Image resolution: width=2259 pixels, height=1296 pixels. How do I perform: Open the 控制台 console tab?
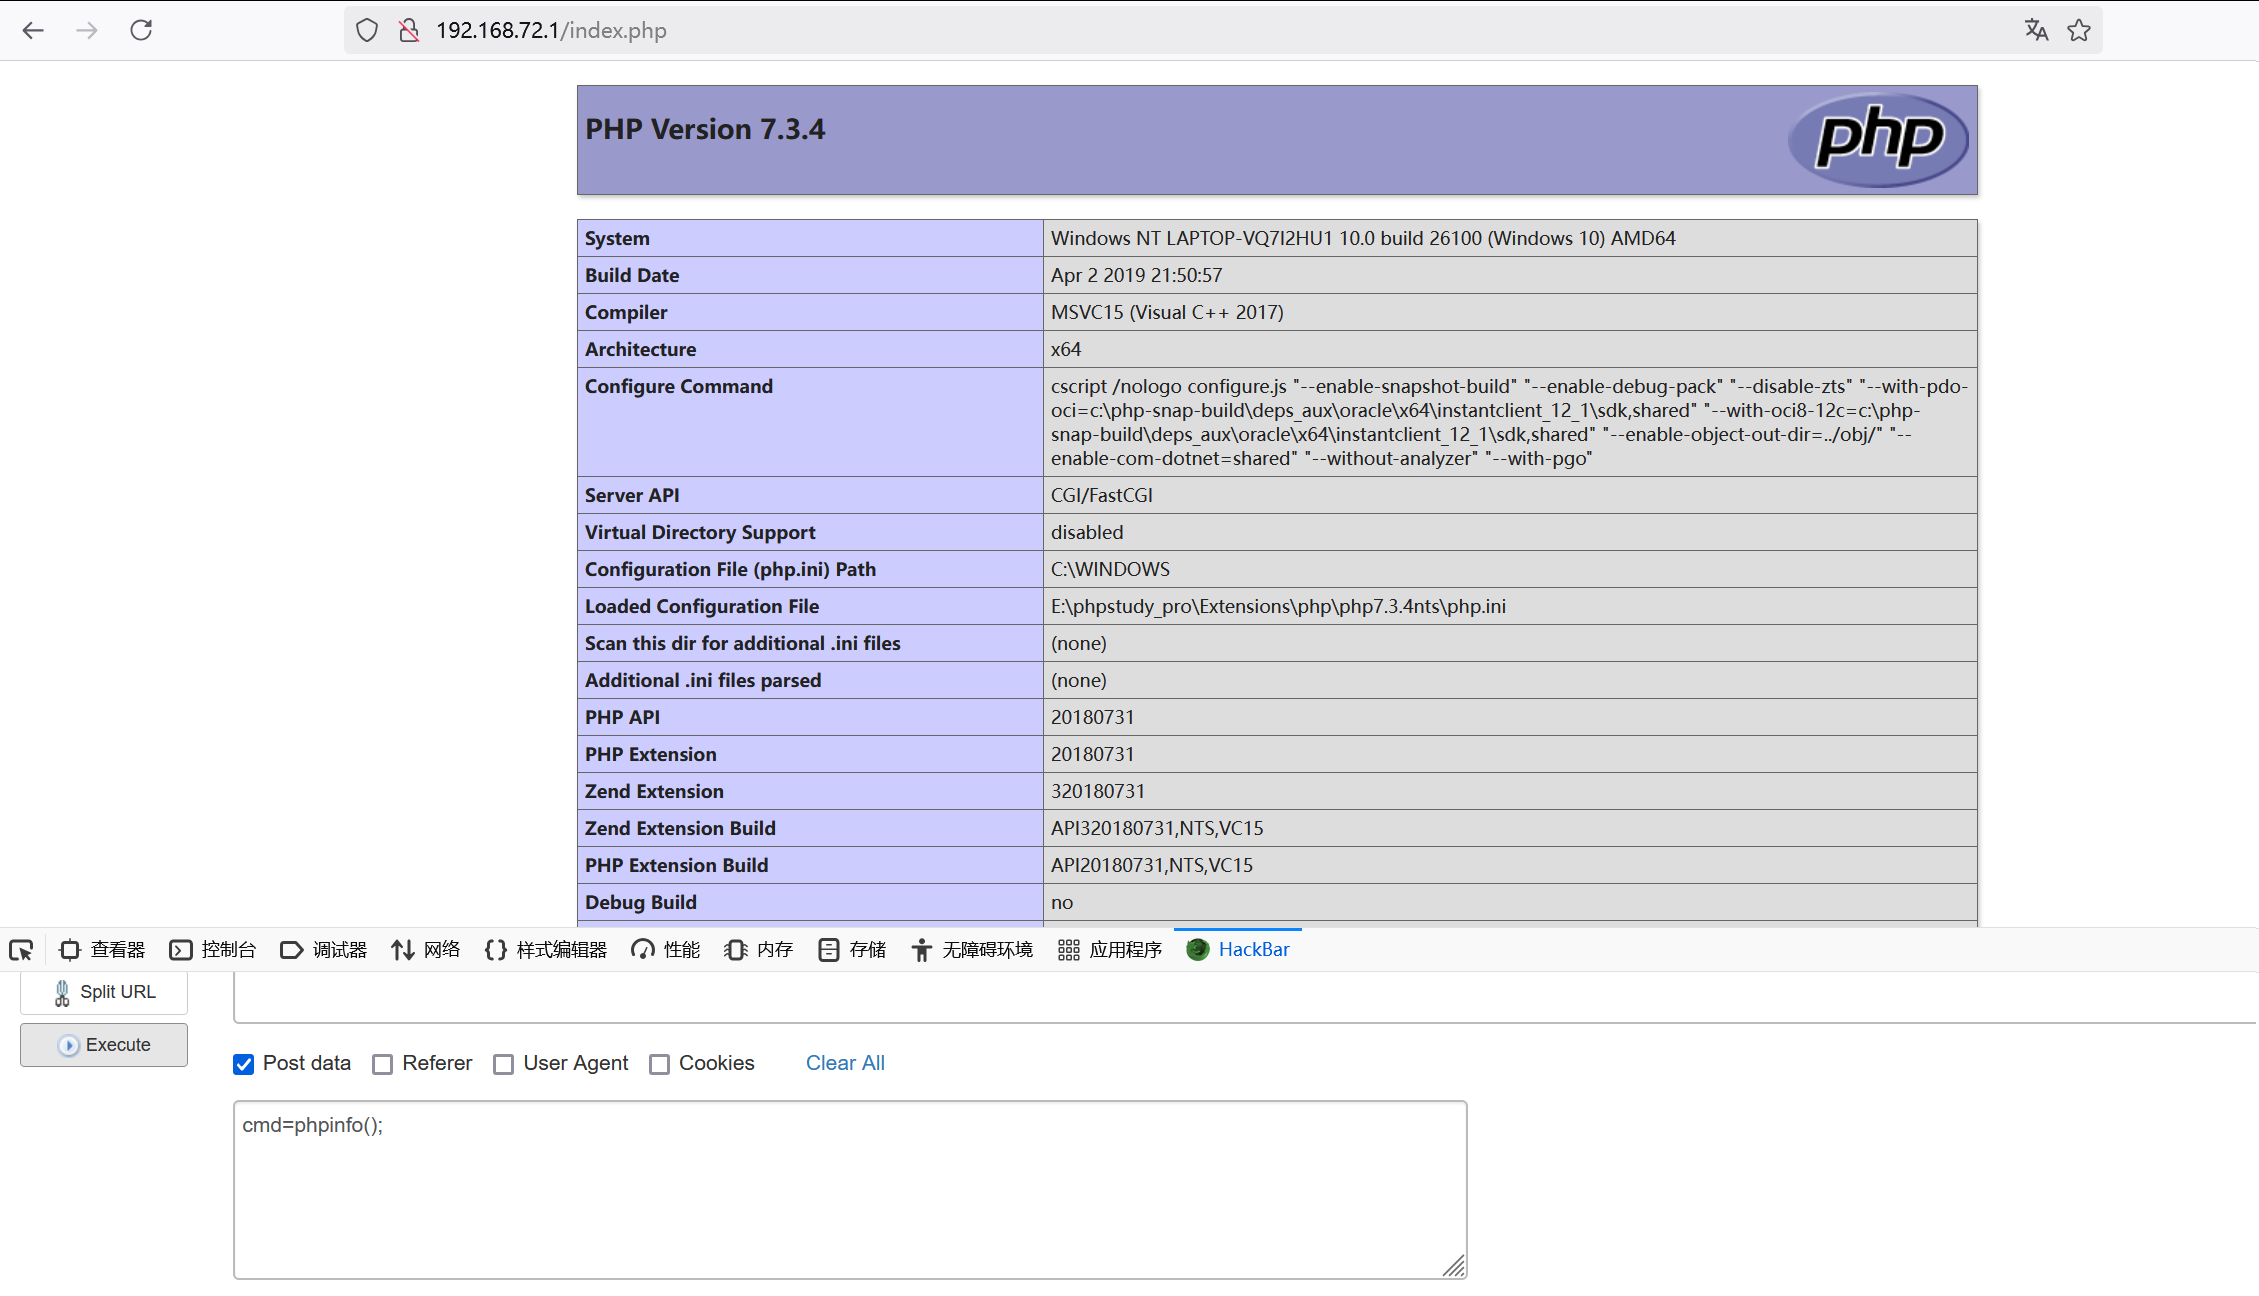pyautogui.click(x=213, y=950)
